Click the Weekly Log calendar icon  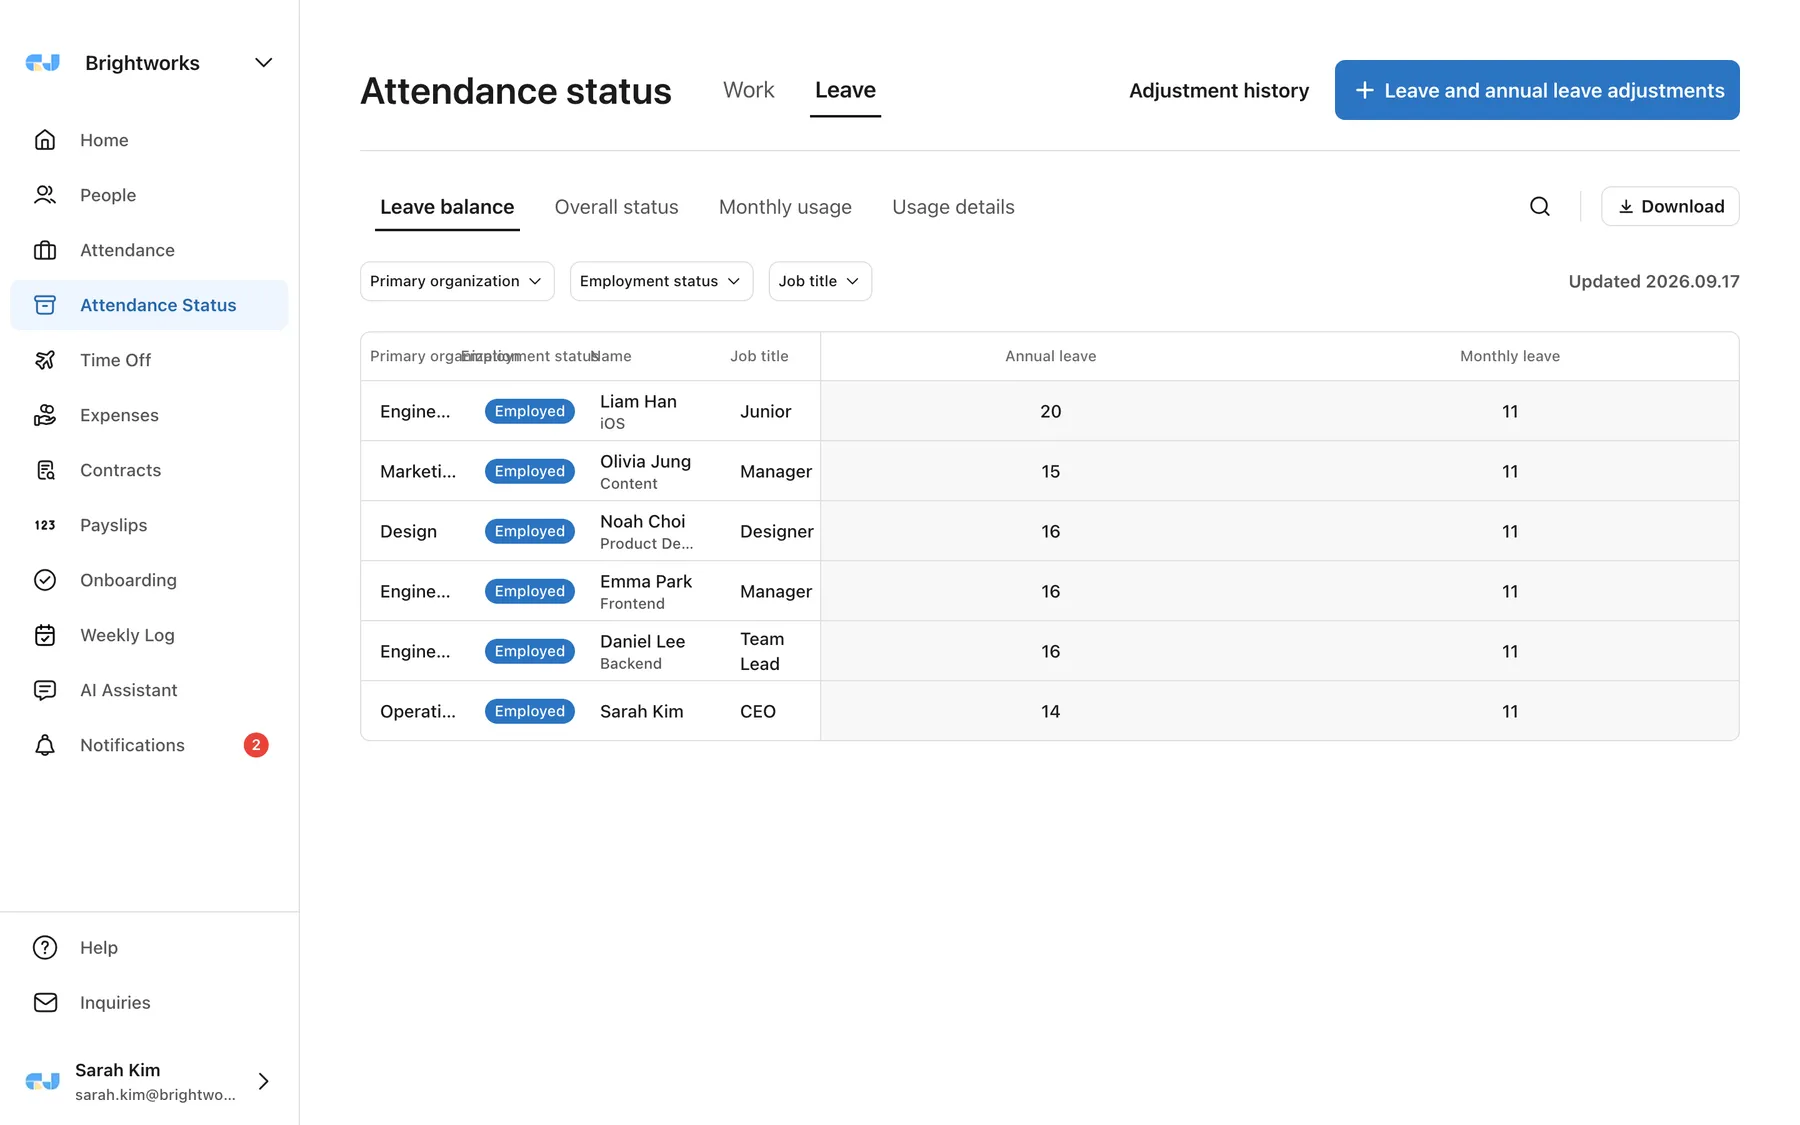click(x=45, y=635)
